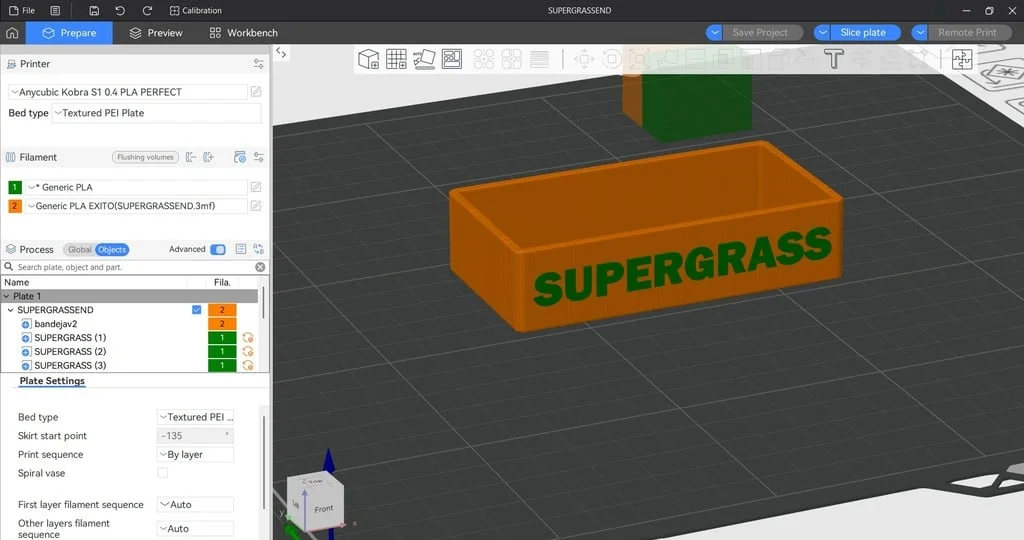
Task: Click the Auto orient icon
Action: point(424,59)
